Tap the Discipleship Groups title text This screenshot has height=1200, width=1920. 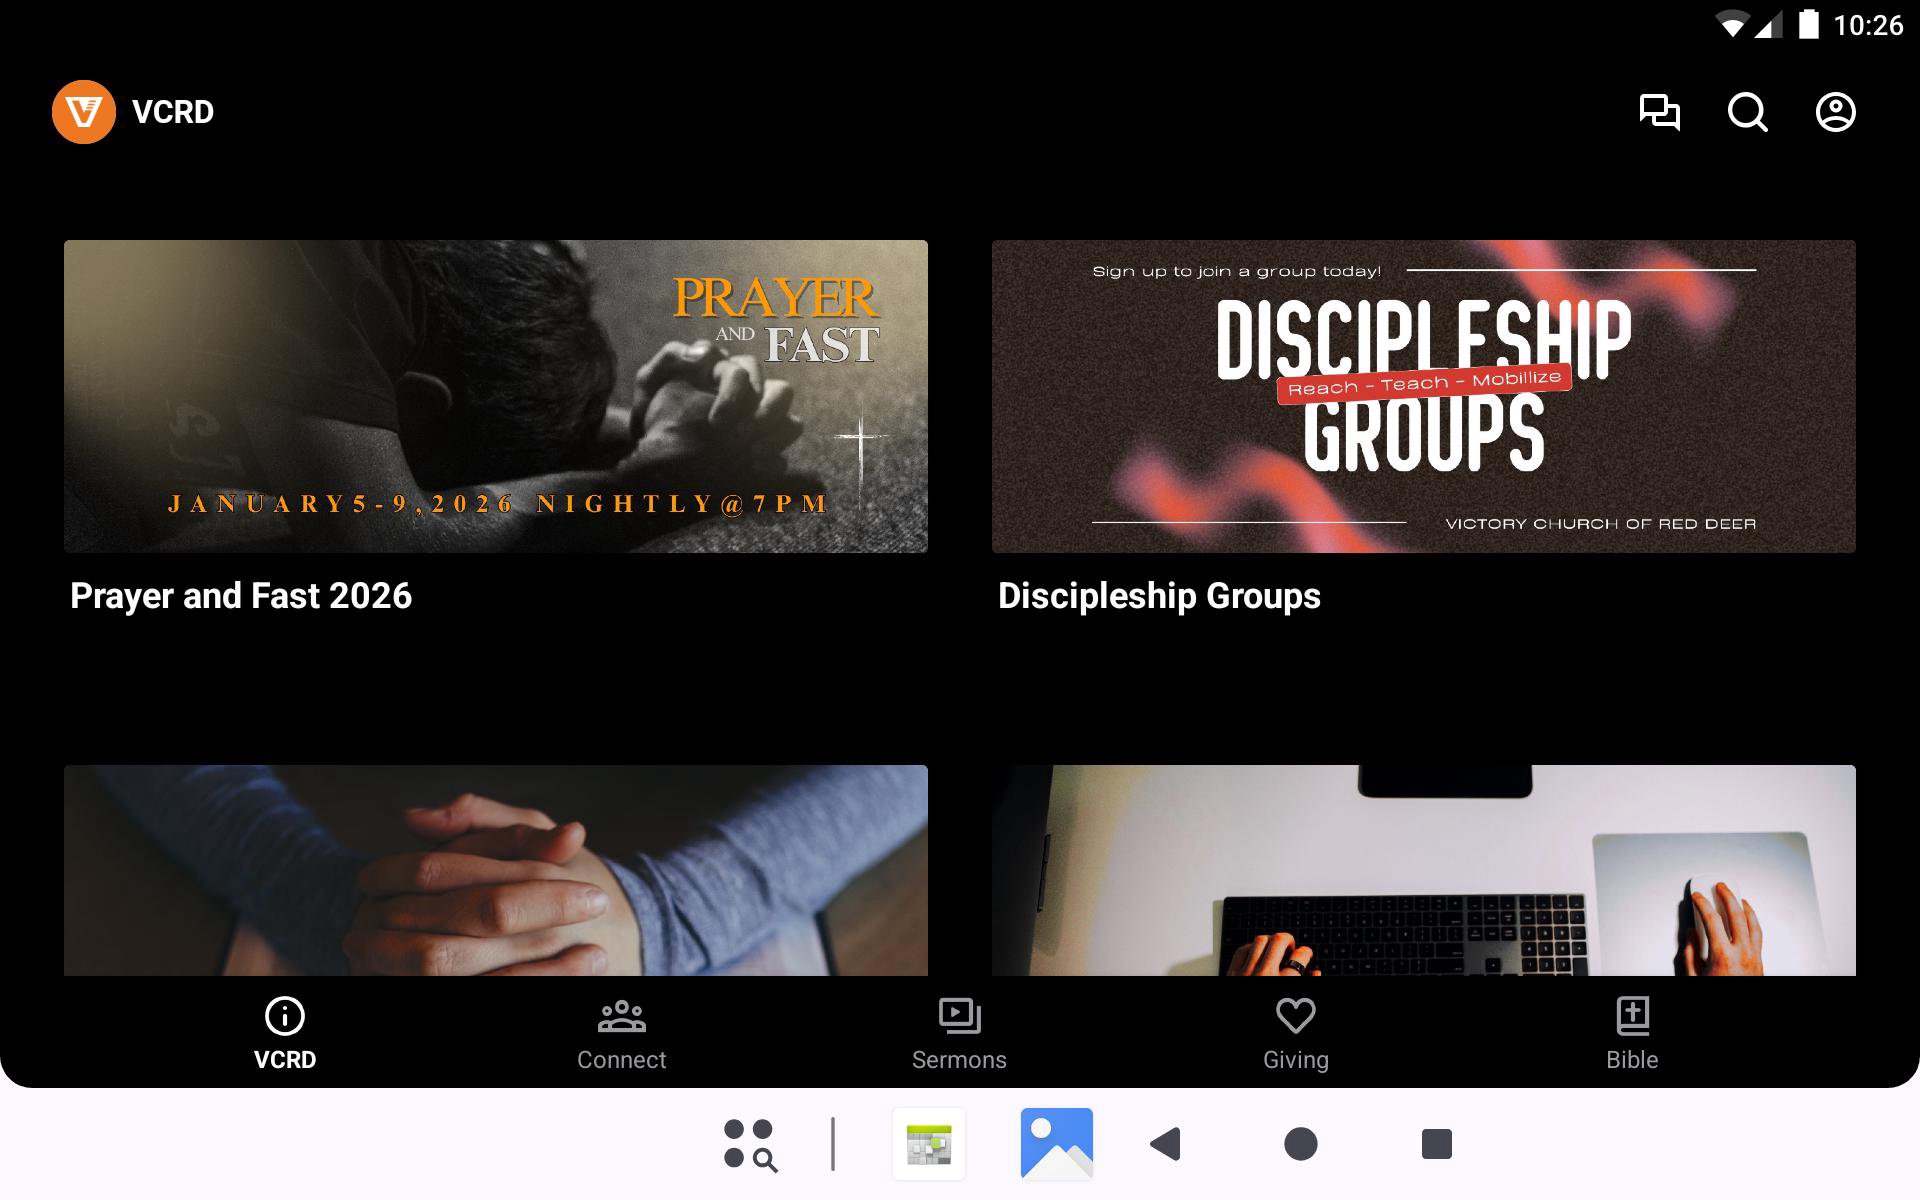pyautogui.click(x=1159, y=596)
